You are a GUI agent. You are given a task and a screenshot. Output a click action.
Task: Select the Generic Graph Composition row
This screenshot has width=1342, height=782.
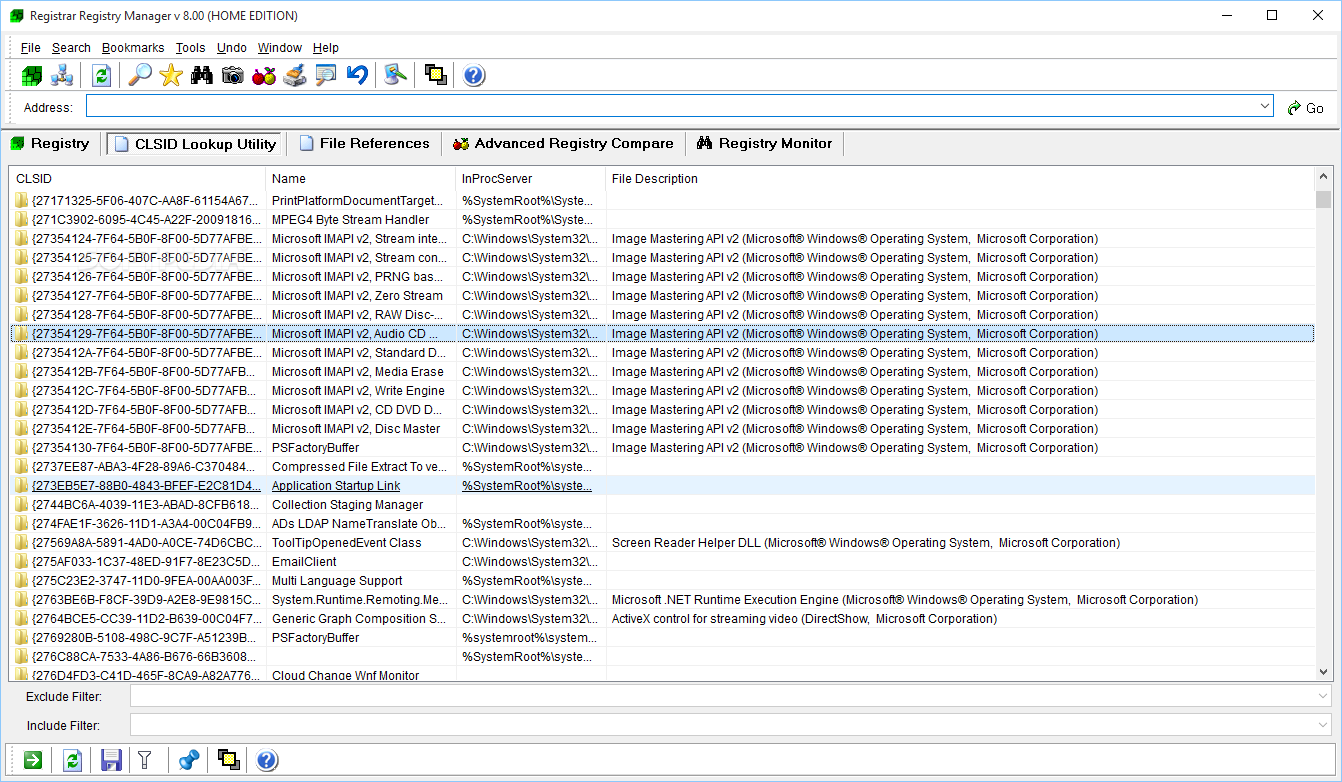[662, 619]
